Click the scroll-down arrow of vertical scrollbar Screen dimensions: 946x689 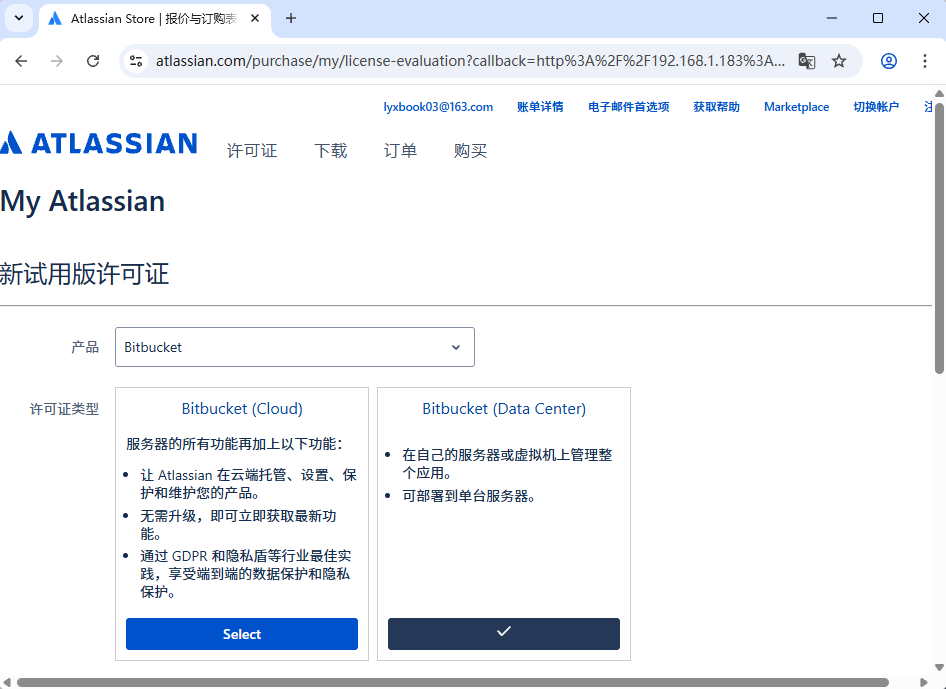pyautogui.click(x=939, y=667)
